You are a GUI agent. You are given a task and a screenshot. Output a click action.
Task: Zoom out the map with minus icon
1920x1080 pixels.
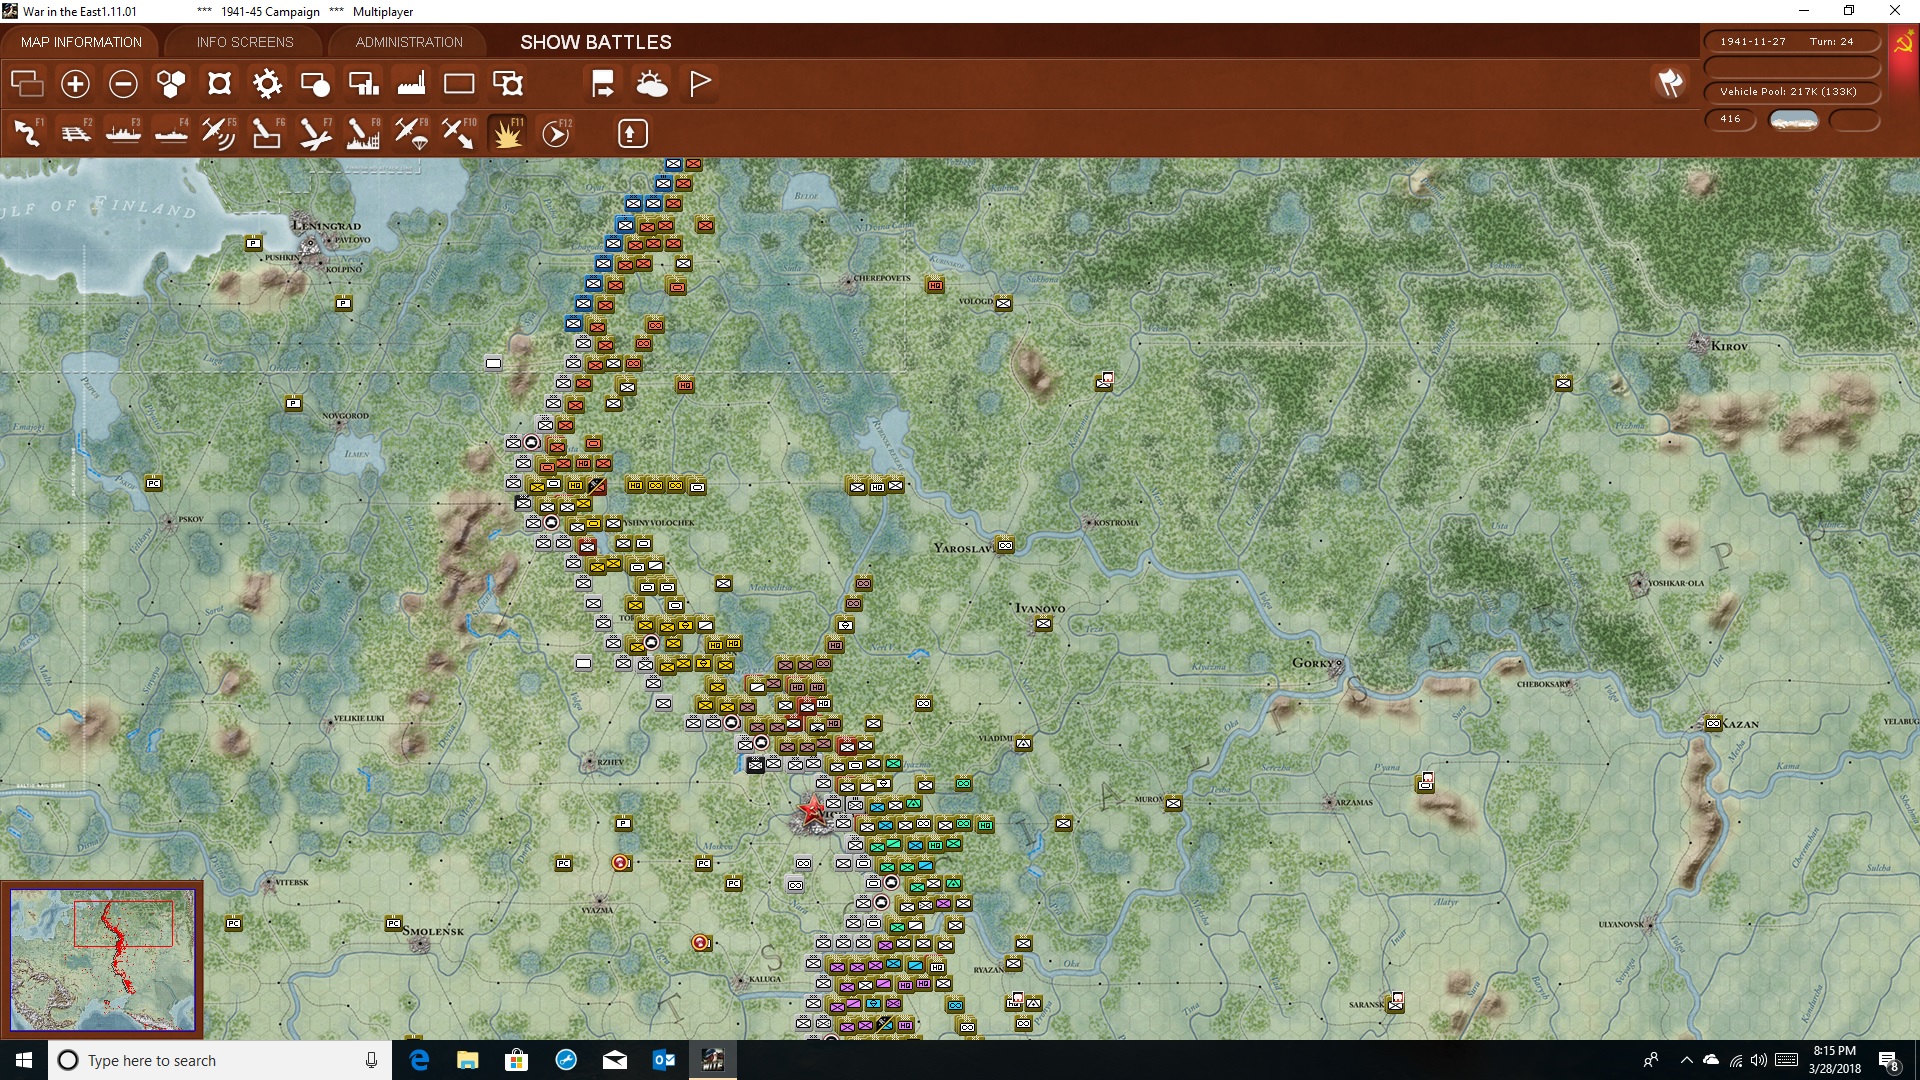coord(123,84)
